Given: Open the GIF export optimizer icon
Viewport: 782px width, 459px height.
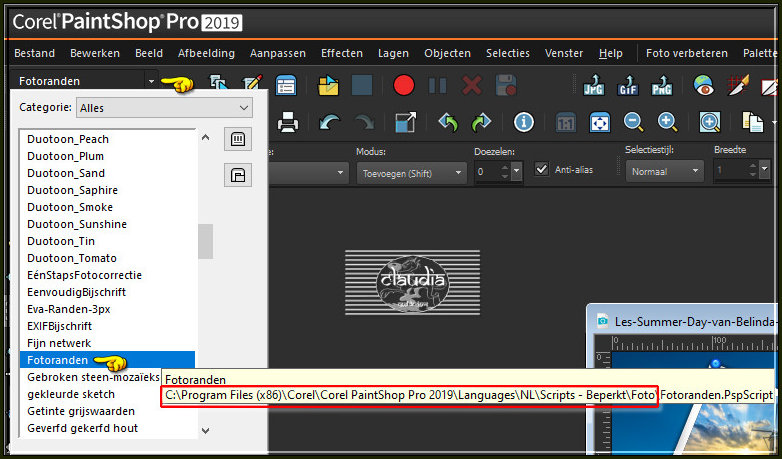Looking at the screenshot, I should pyautogui.click(x=627, y=85).
